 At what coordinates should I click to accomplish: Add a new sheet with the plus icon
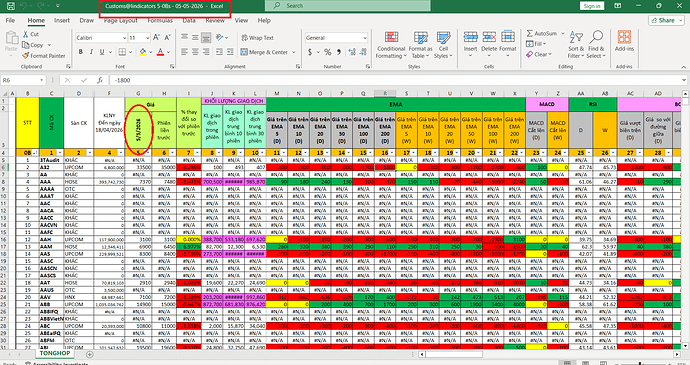point(90,354)
